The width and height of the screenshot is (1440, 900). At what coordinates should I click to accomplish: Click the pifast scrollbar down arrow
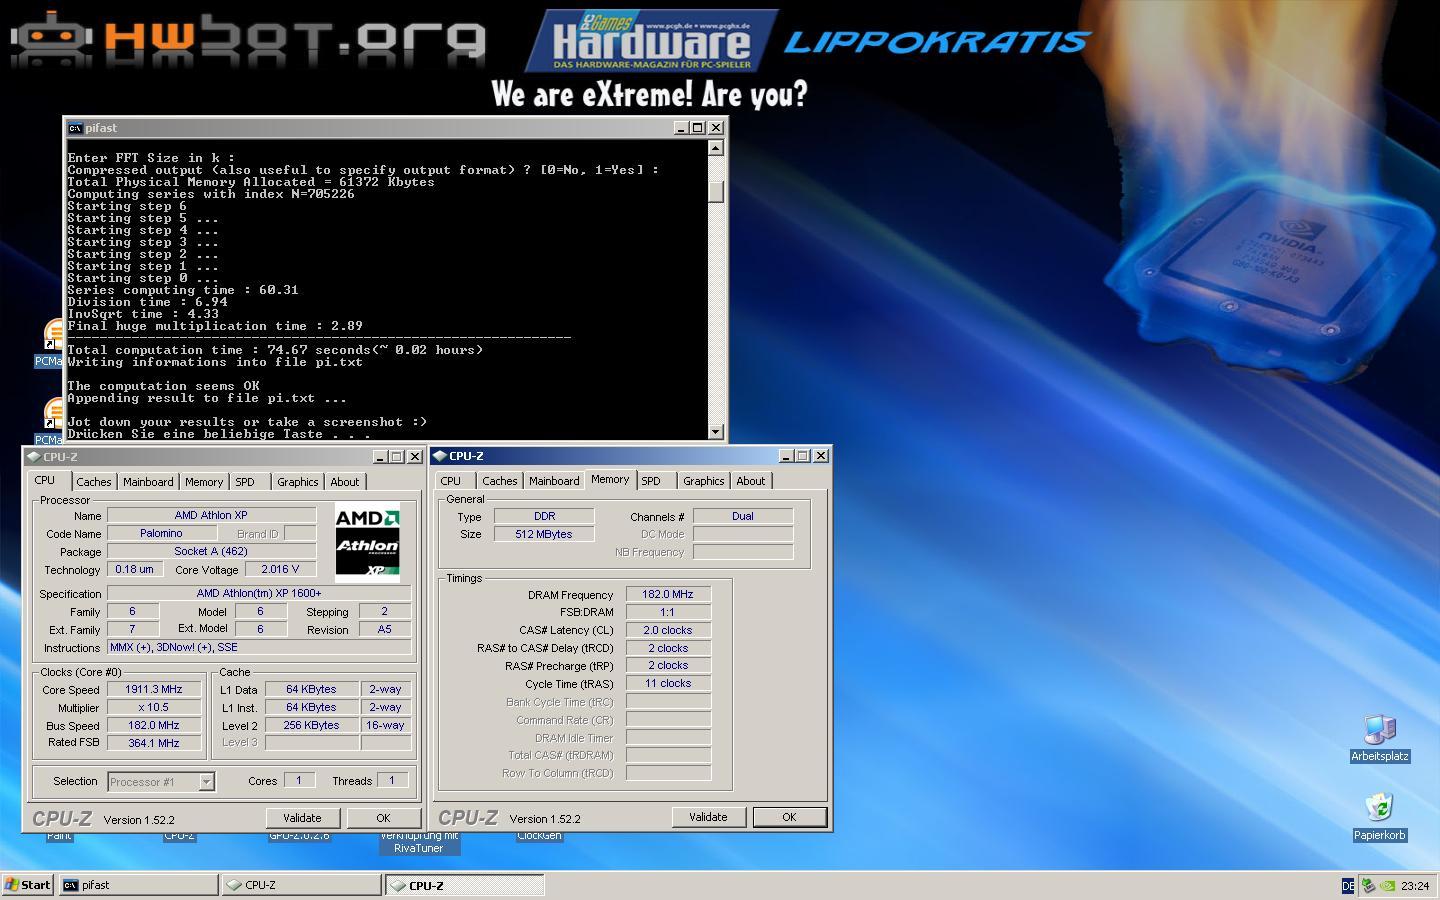tap(715, 432)
